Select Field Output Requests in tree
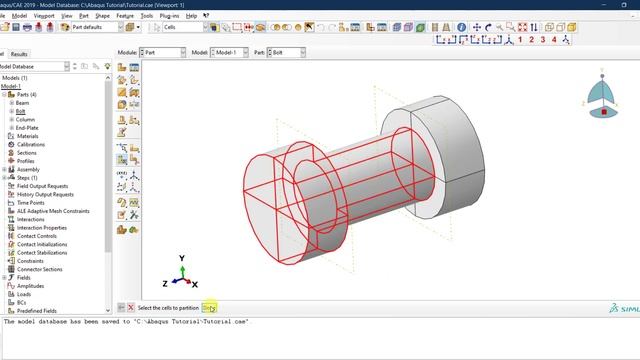This screenshot has width=640, height=360. point(42,186)
